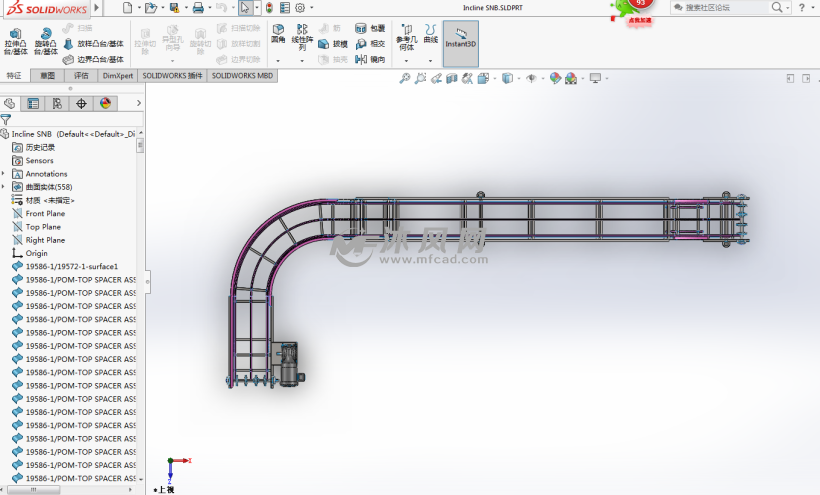Switch to the 评估 ribbon tab
820x495 pixels.
click(81, 76)
